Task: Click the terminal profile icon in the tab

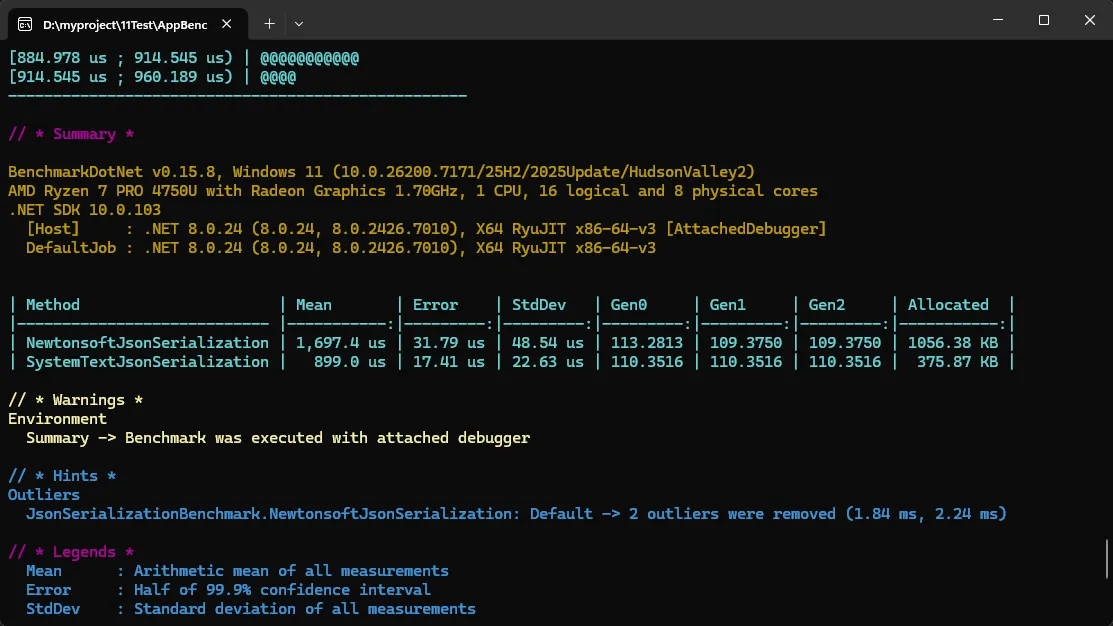Action: 25,22
